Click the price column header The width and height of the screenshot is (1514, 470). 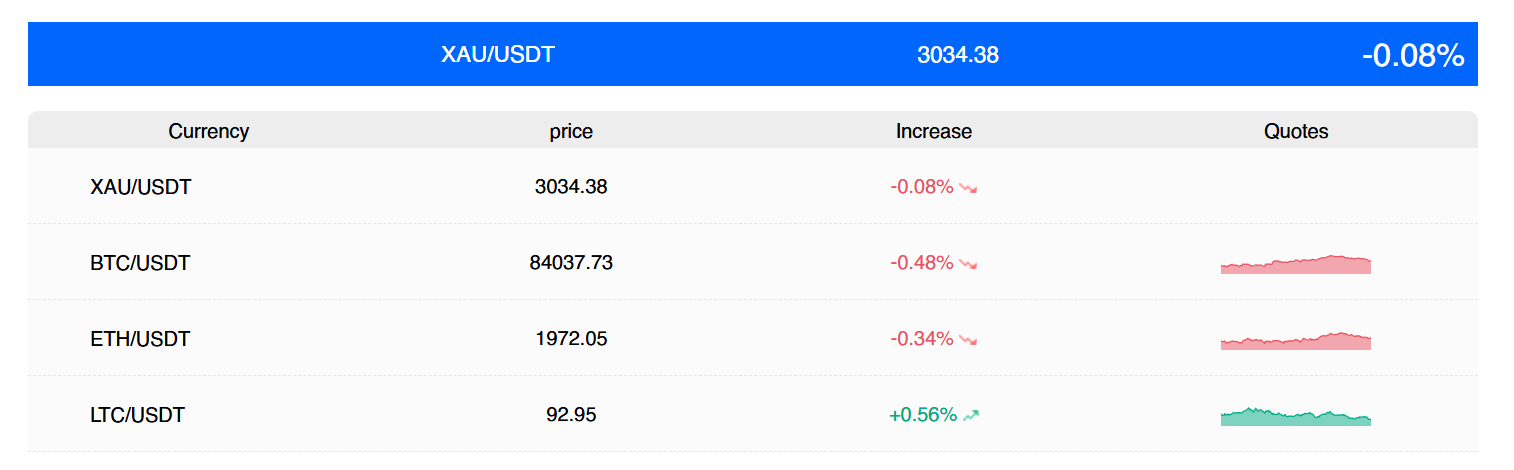click(x=571, y=131)
